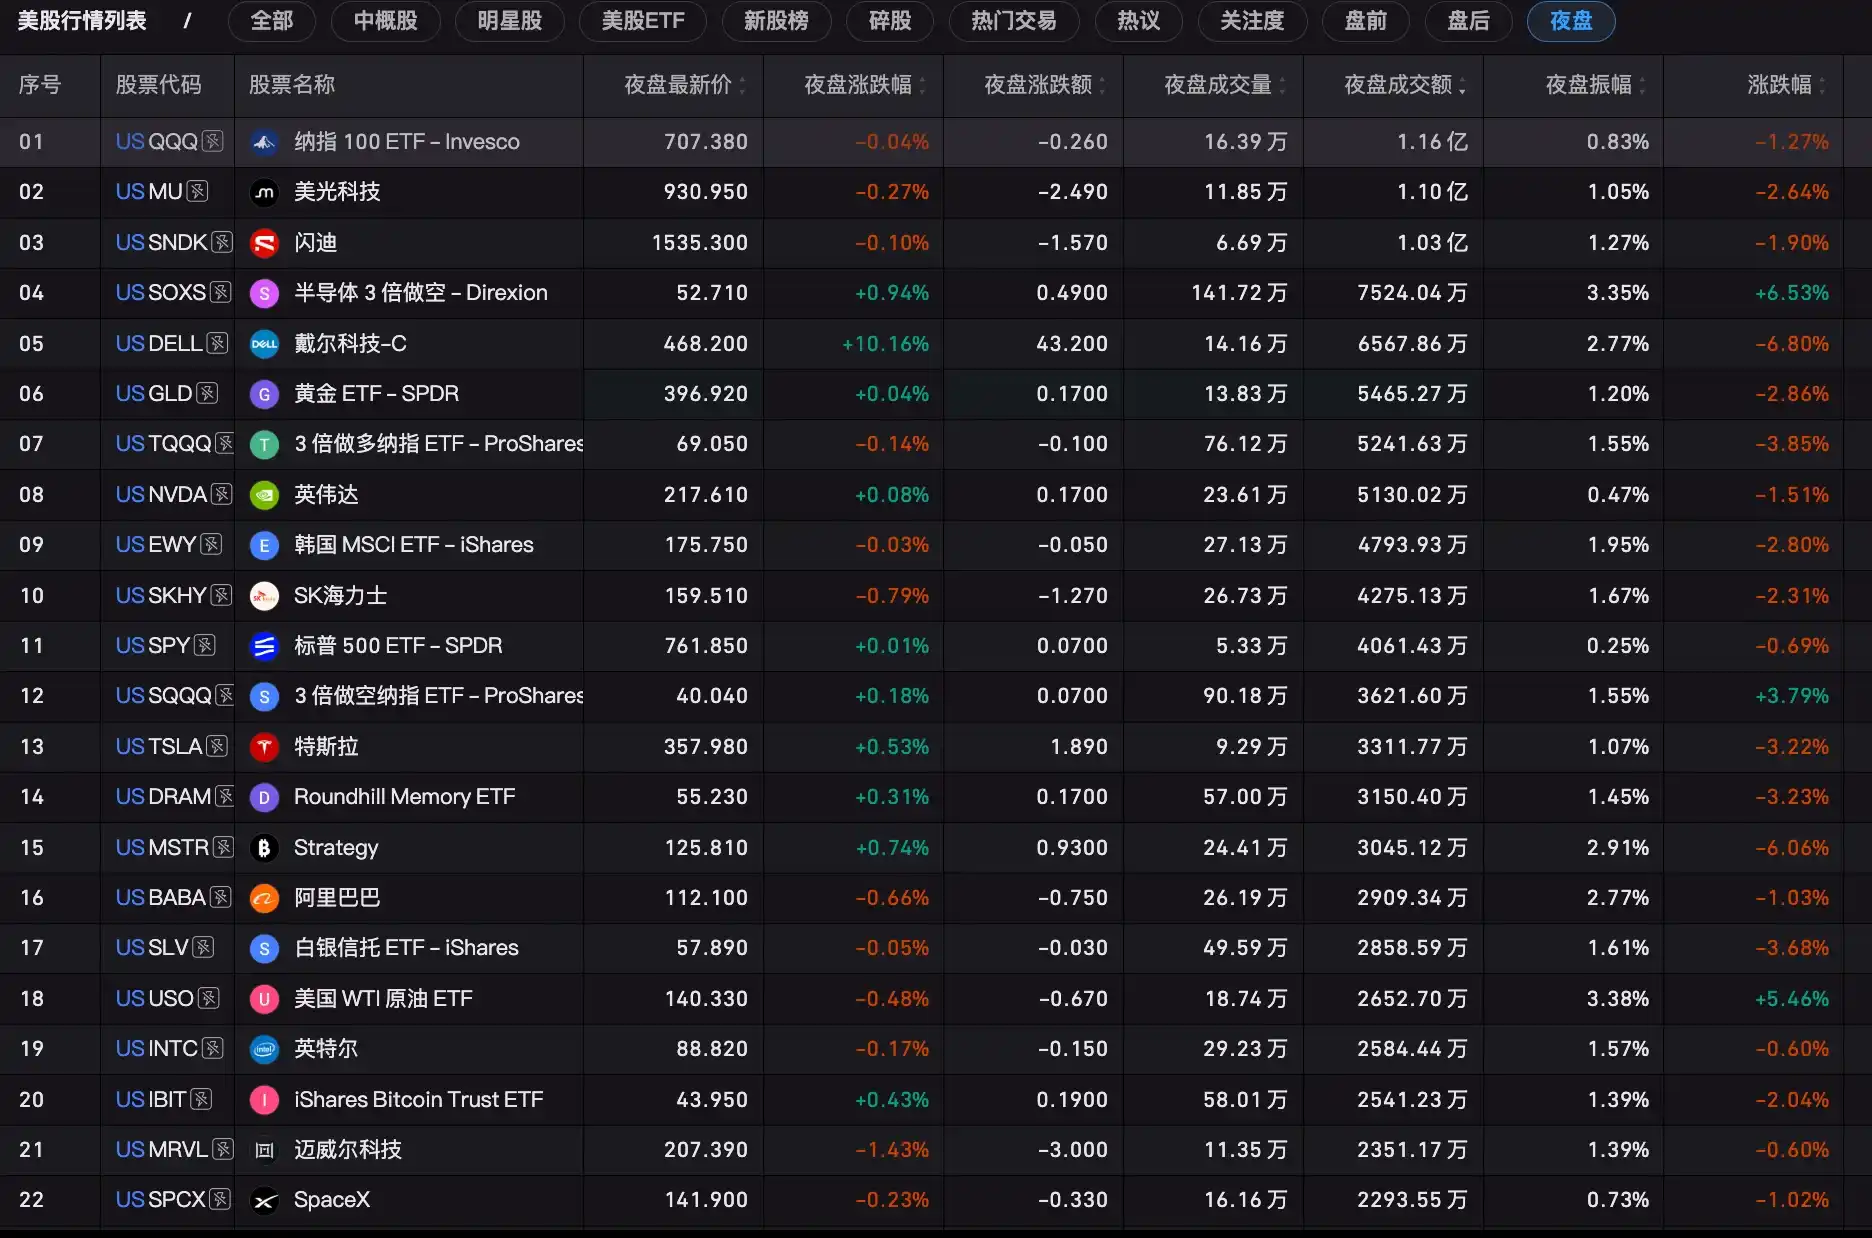The height and width of the screenshot is (1238, 1872).
Task: Click the 股票代码 column header
Action: [x=158, y=85]
